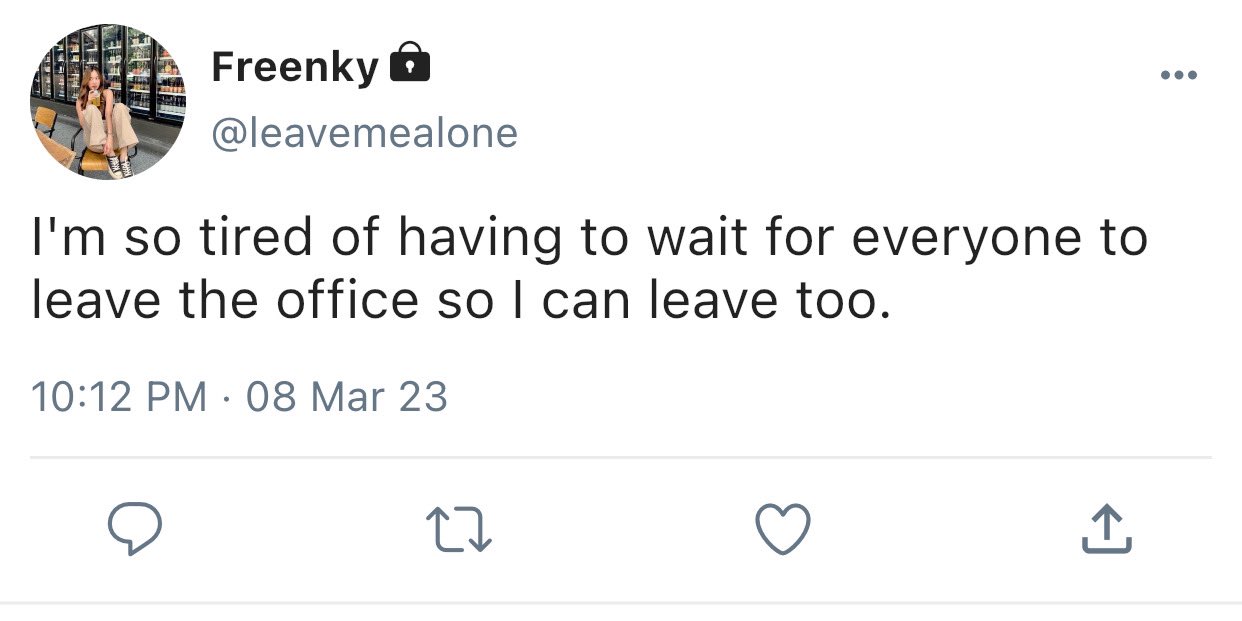The width and height of the screenshot is (1242, 621).
Task: Select the 10:12 PM timestamp
Action: click(x=119, y=398)
